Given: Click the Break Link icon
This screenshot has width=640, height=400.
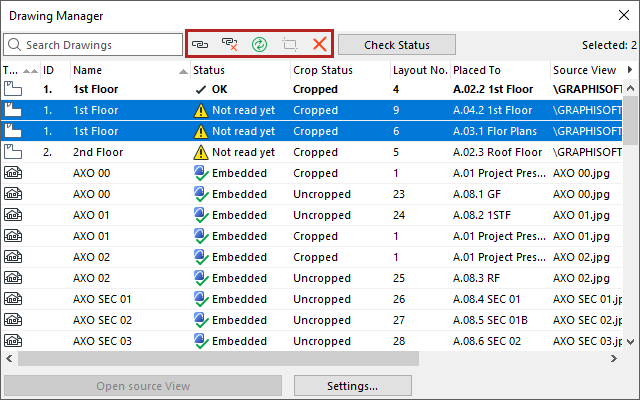Looking at the screenshot, I should tap(231, 45).
